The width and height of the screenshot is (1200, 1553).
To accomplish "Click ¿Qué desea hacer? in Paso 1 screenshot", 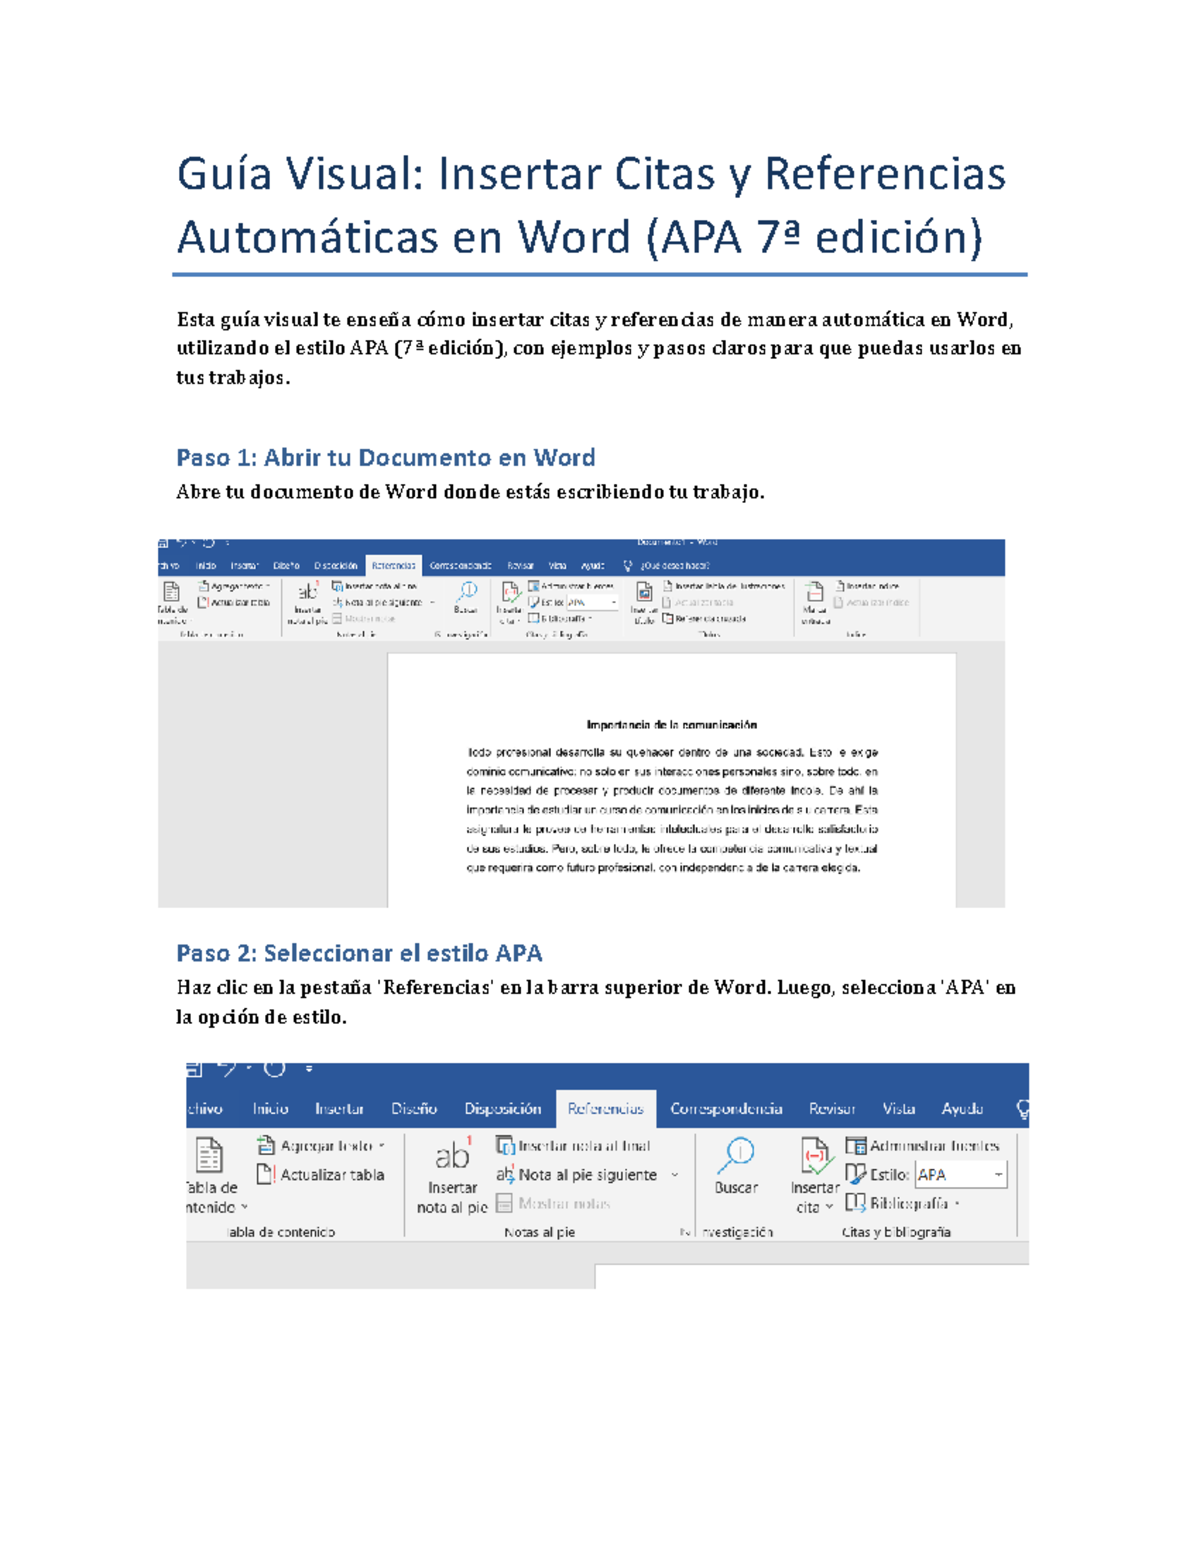I will pyautogui.click(x=674, y=566).
